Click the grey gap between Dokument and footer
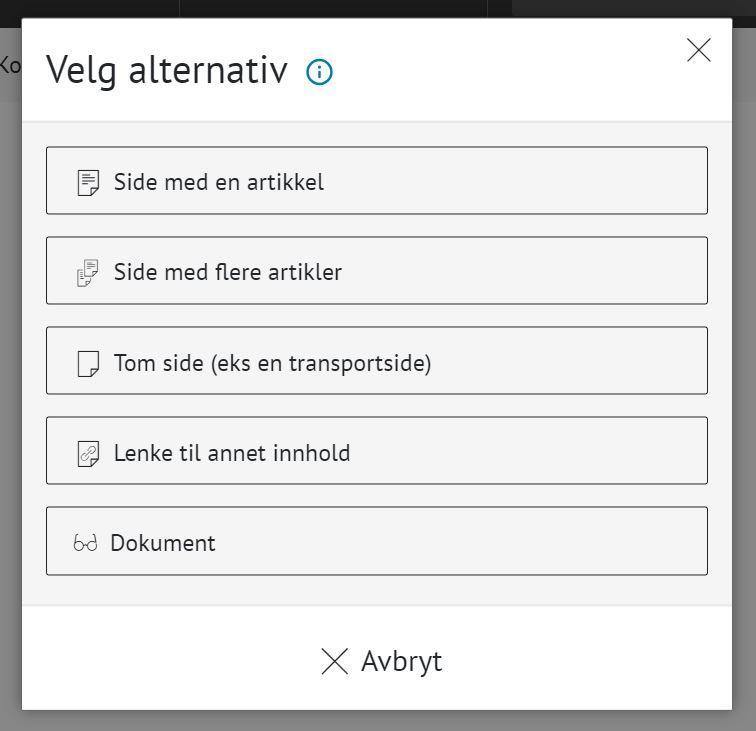The width and height of the screenshot is (756, 731). pos(377,590)
